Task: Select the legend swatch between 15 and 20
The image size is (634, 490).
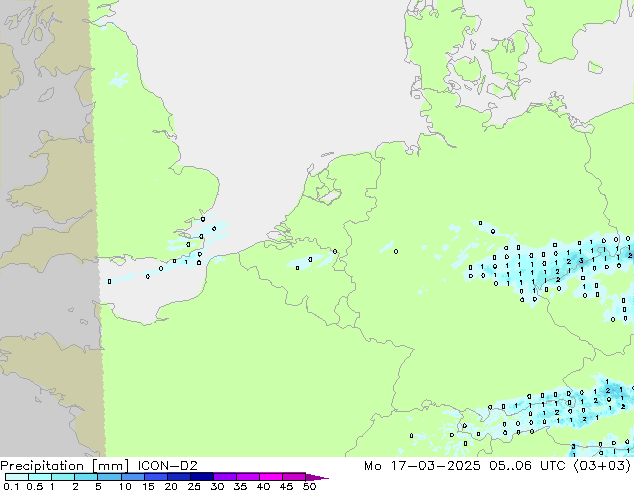Action: coord(155,477)
